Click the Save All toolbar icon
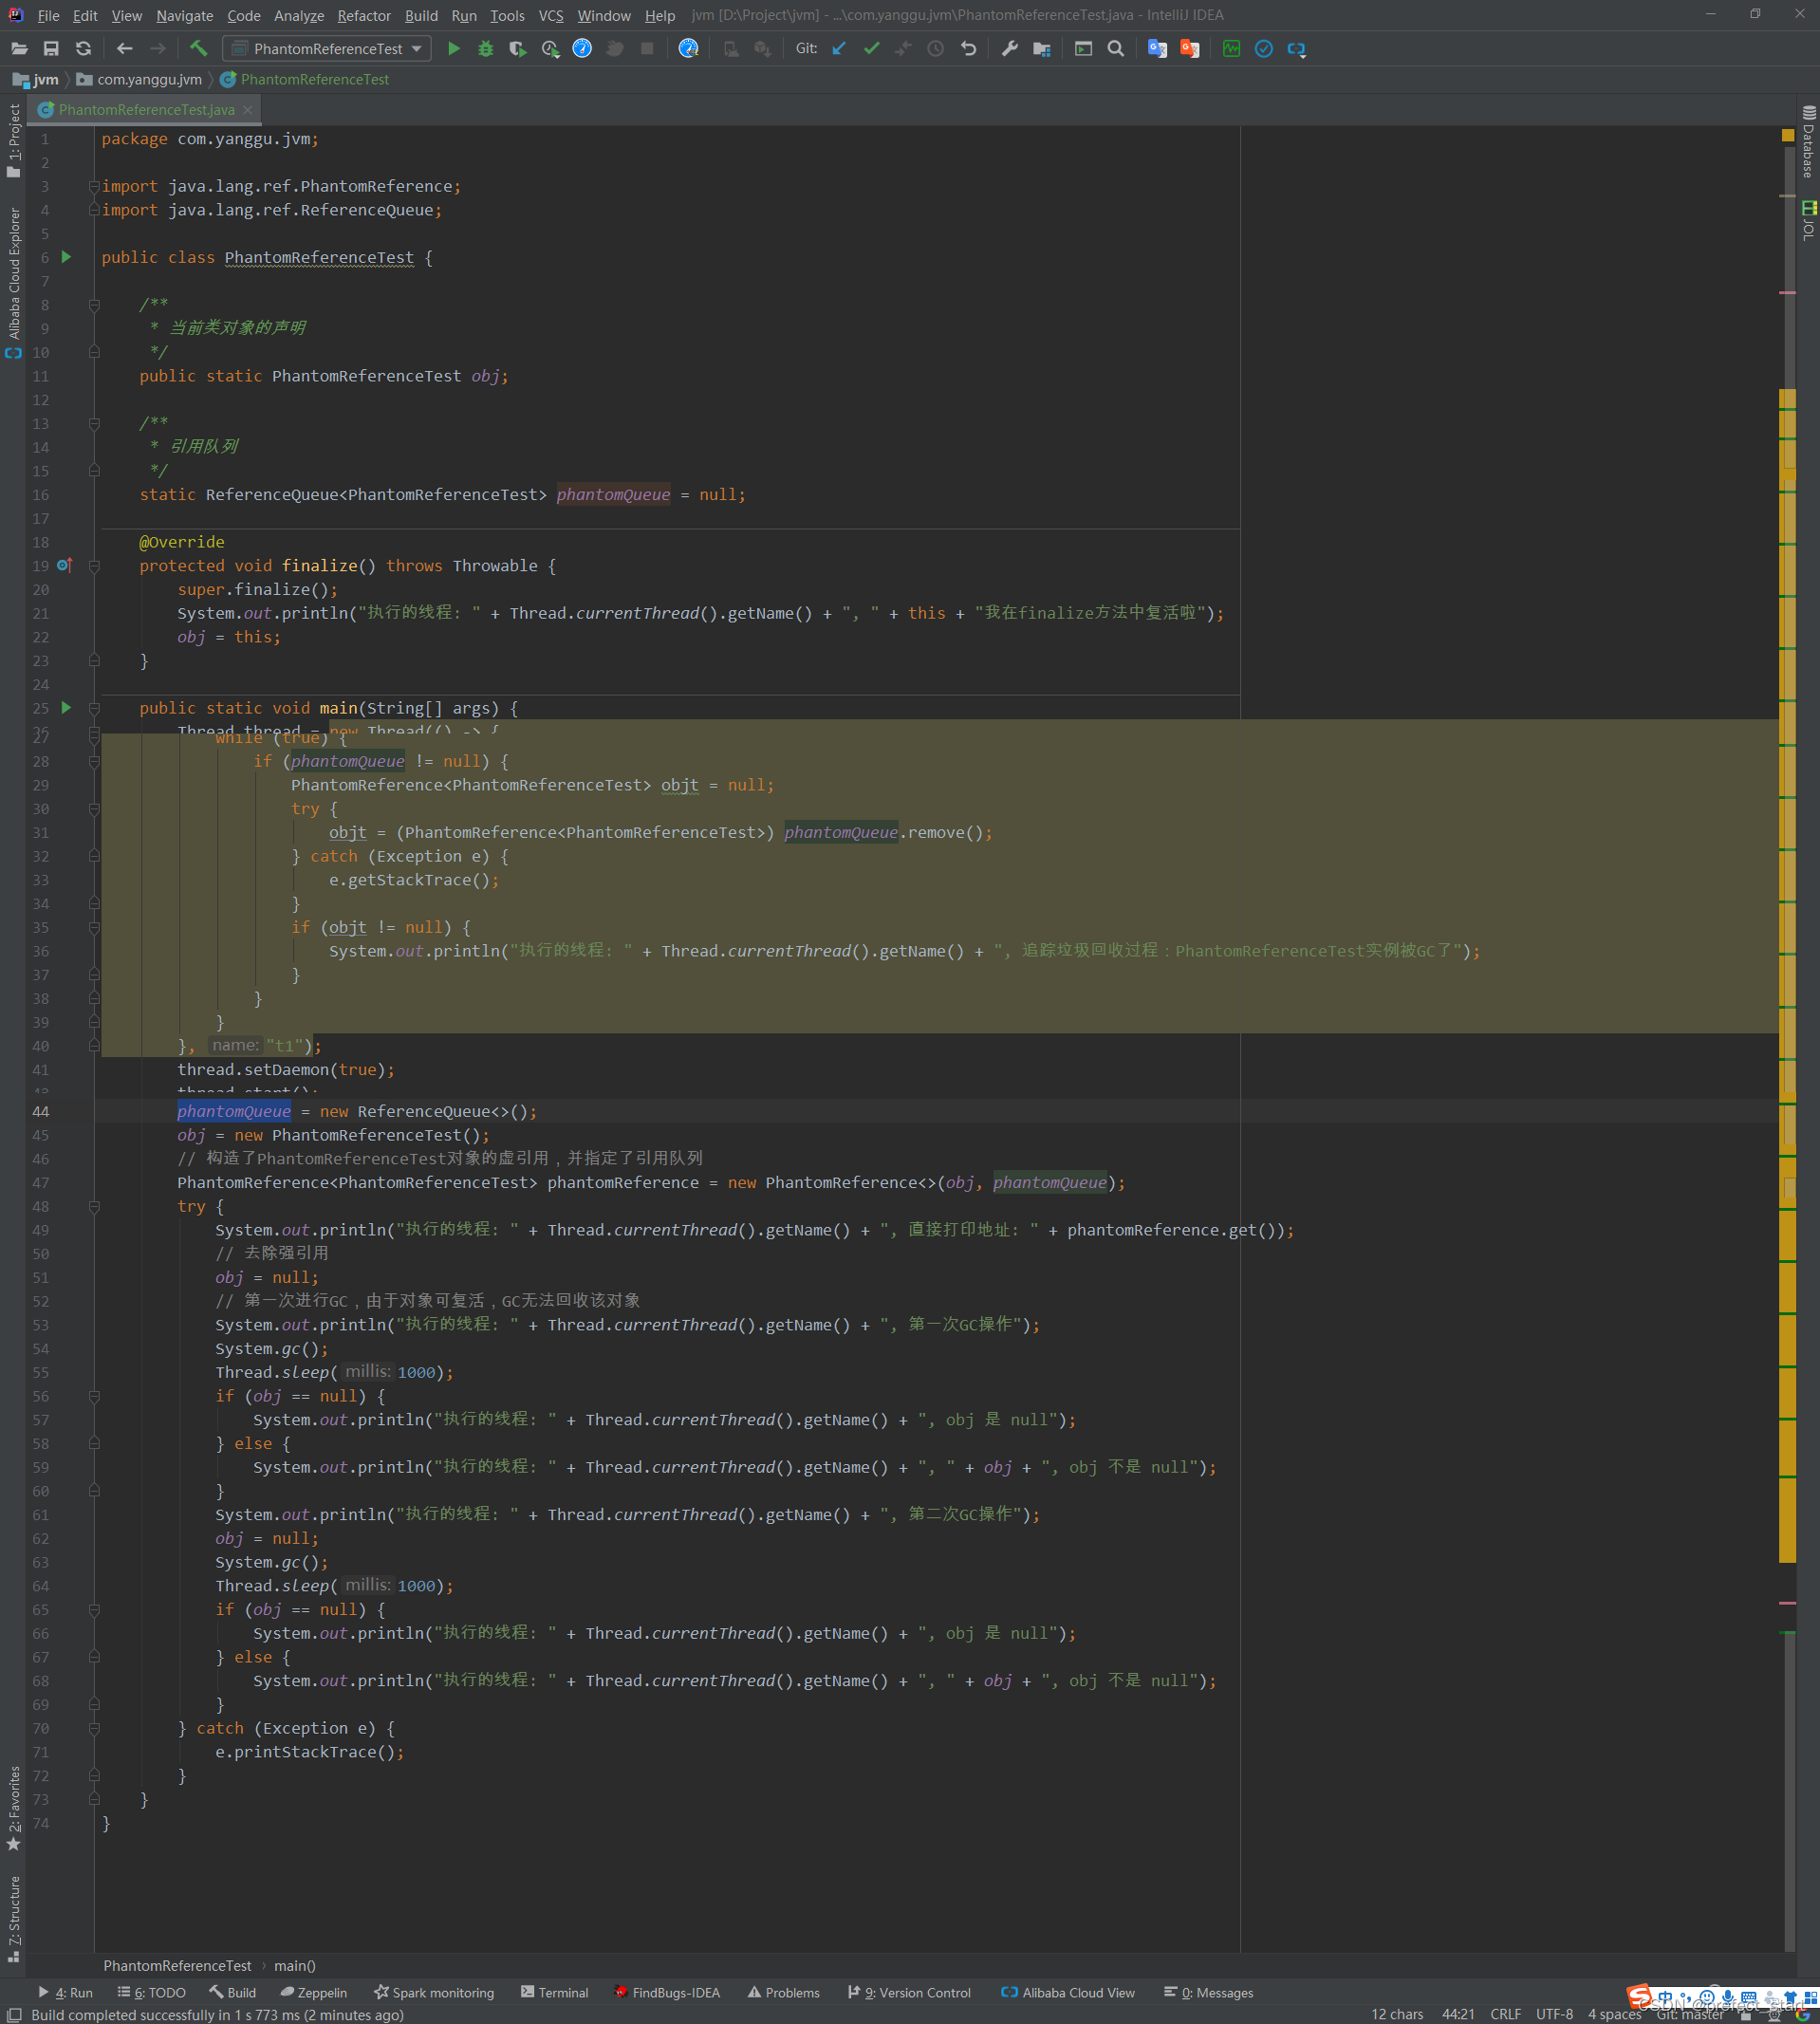Viewport: 1820px width, 2024px height. (51, 48)
